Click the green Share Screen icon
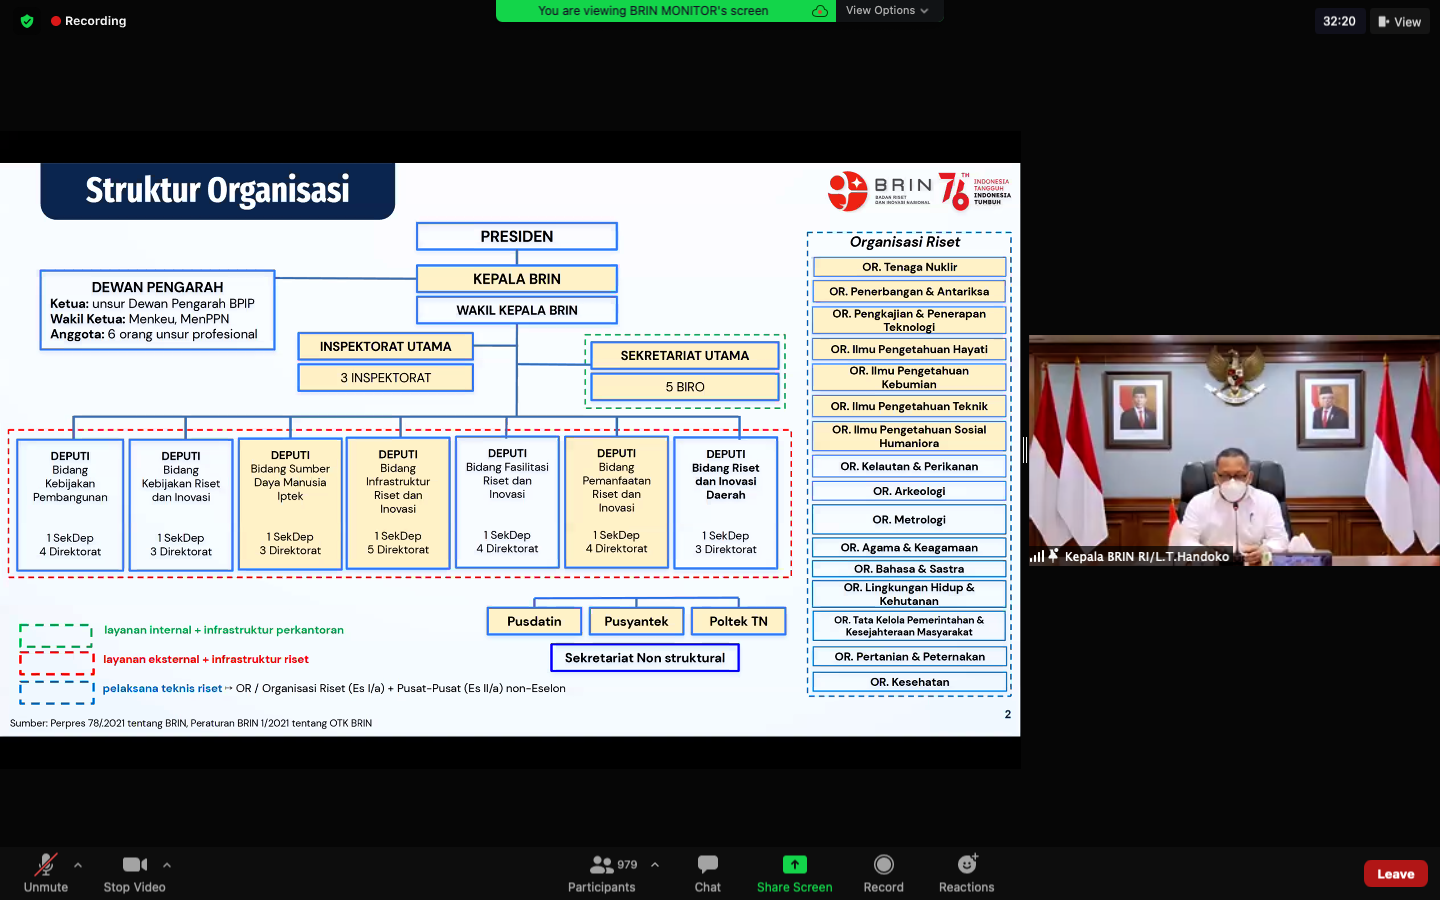The width and height of the screenshot is (1440, 900). tap(794, 865)
